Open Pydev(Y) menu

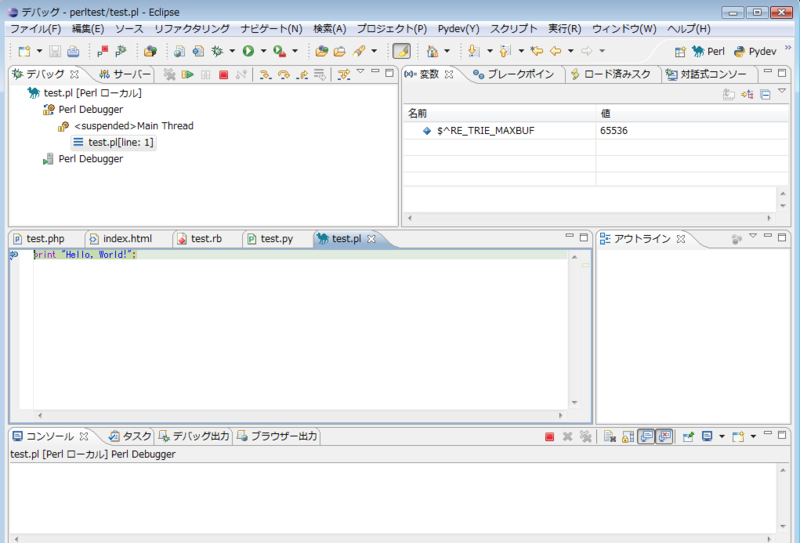pyautogui.click(x=458, y=29)
